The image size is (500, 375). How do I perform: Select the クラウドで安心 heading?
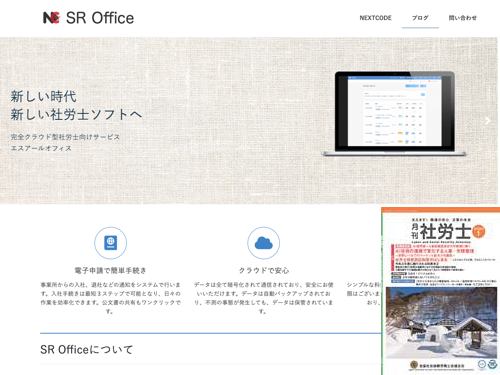(x=264, y=270)
